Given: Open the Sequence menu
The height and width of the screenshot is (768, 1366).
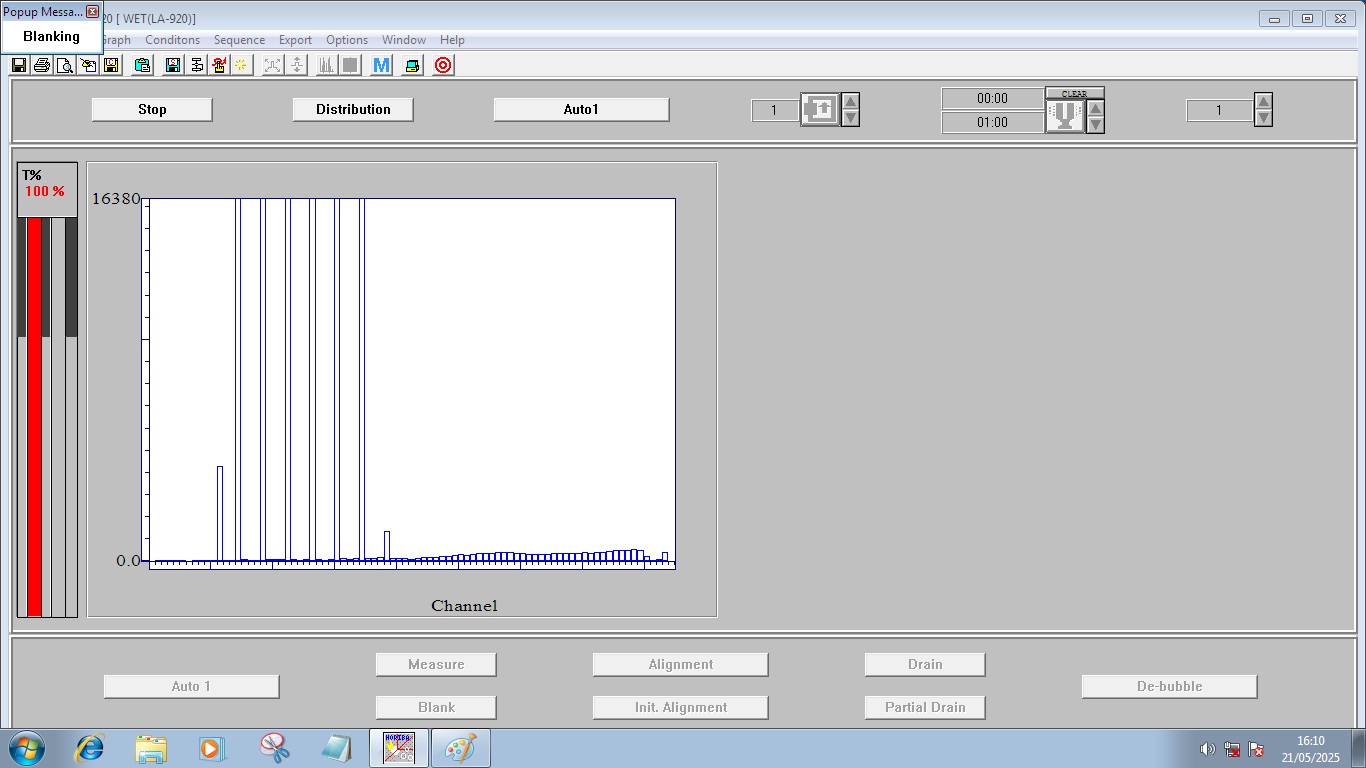Looking at the screenshot, I should [239, 40].
